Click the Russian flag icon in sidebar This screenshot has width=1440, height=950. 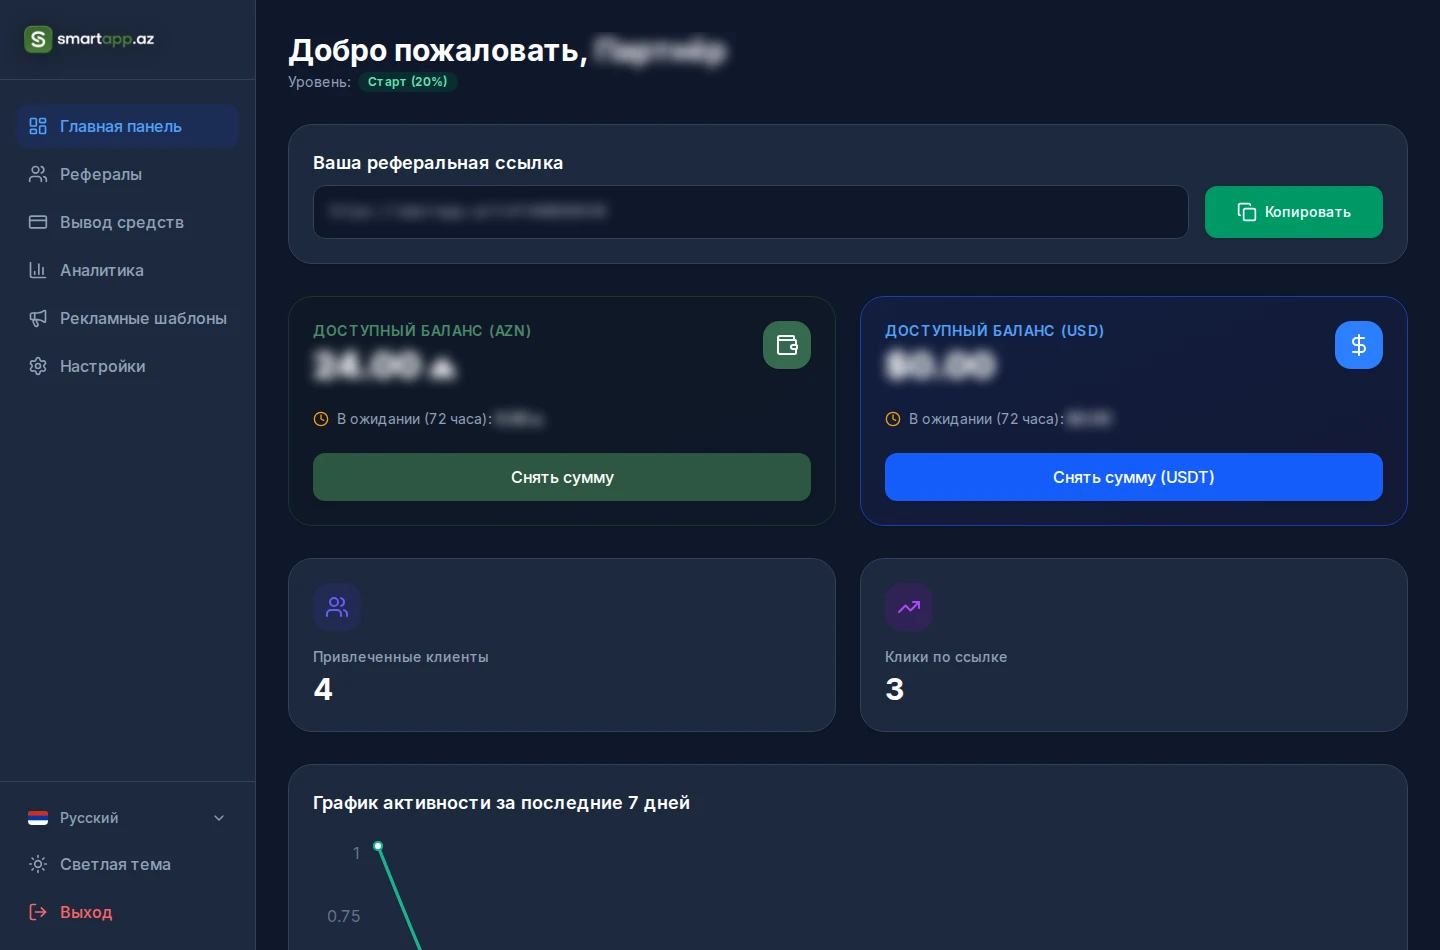(38, 818)
